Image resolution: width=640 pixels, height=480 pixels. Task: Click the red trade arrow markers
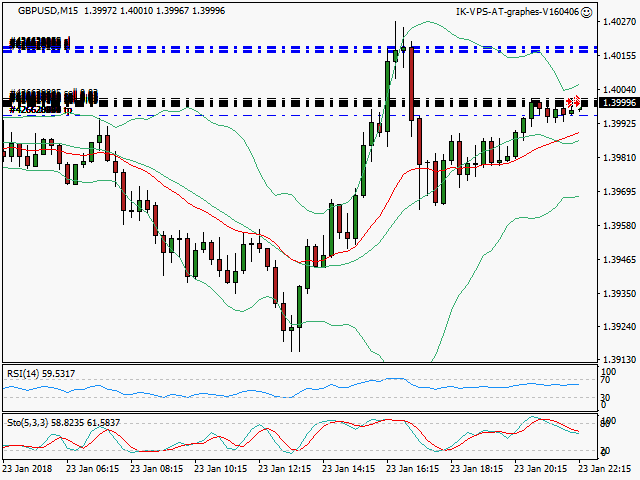point(572,102)
